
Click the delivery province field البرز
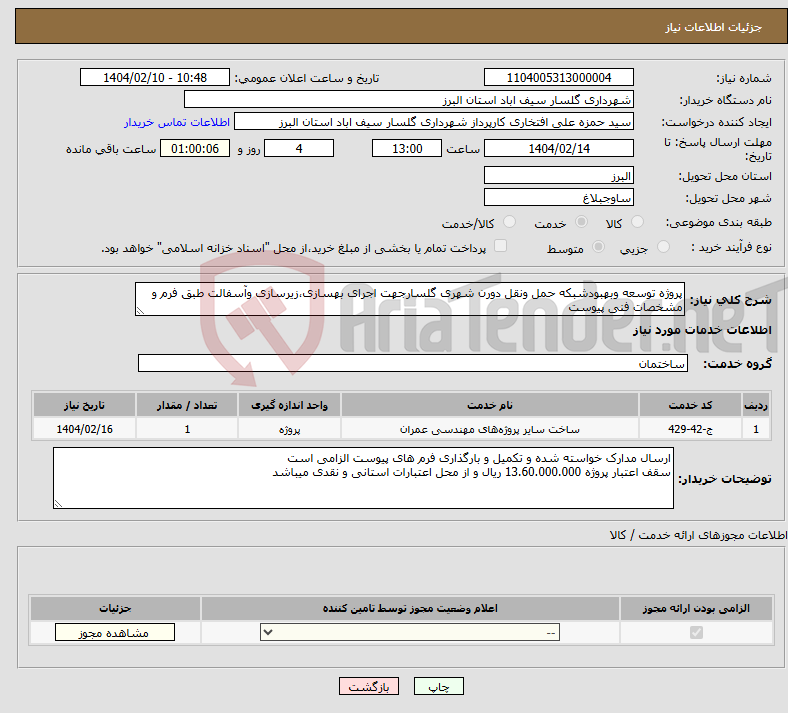(x=558, y=175)
